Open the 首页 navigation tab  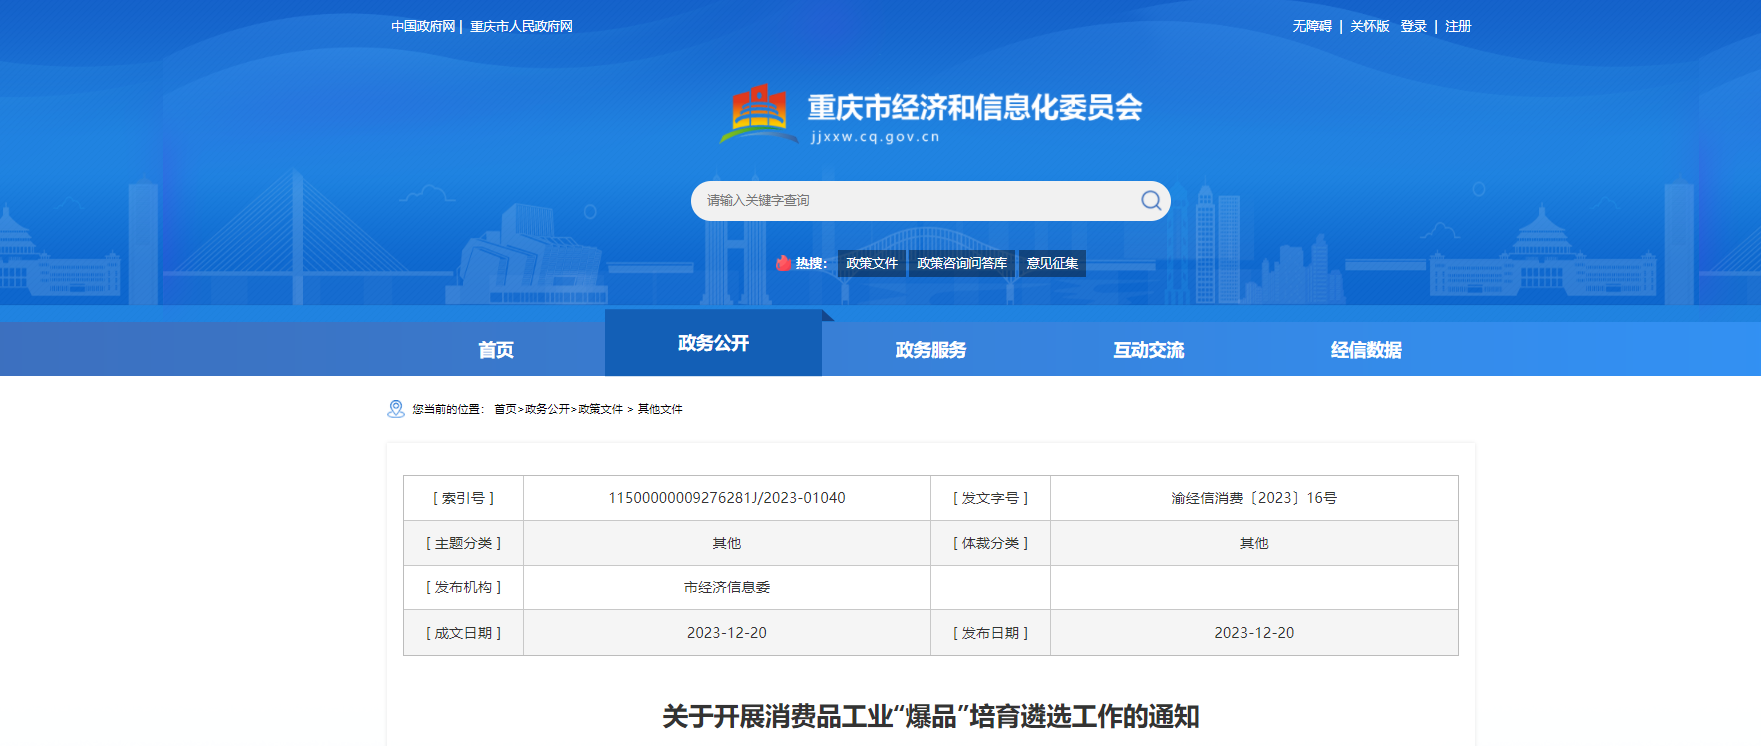[x=495, y=350]
